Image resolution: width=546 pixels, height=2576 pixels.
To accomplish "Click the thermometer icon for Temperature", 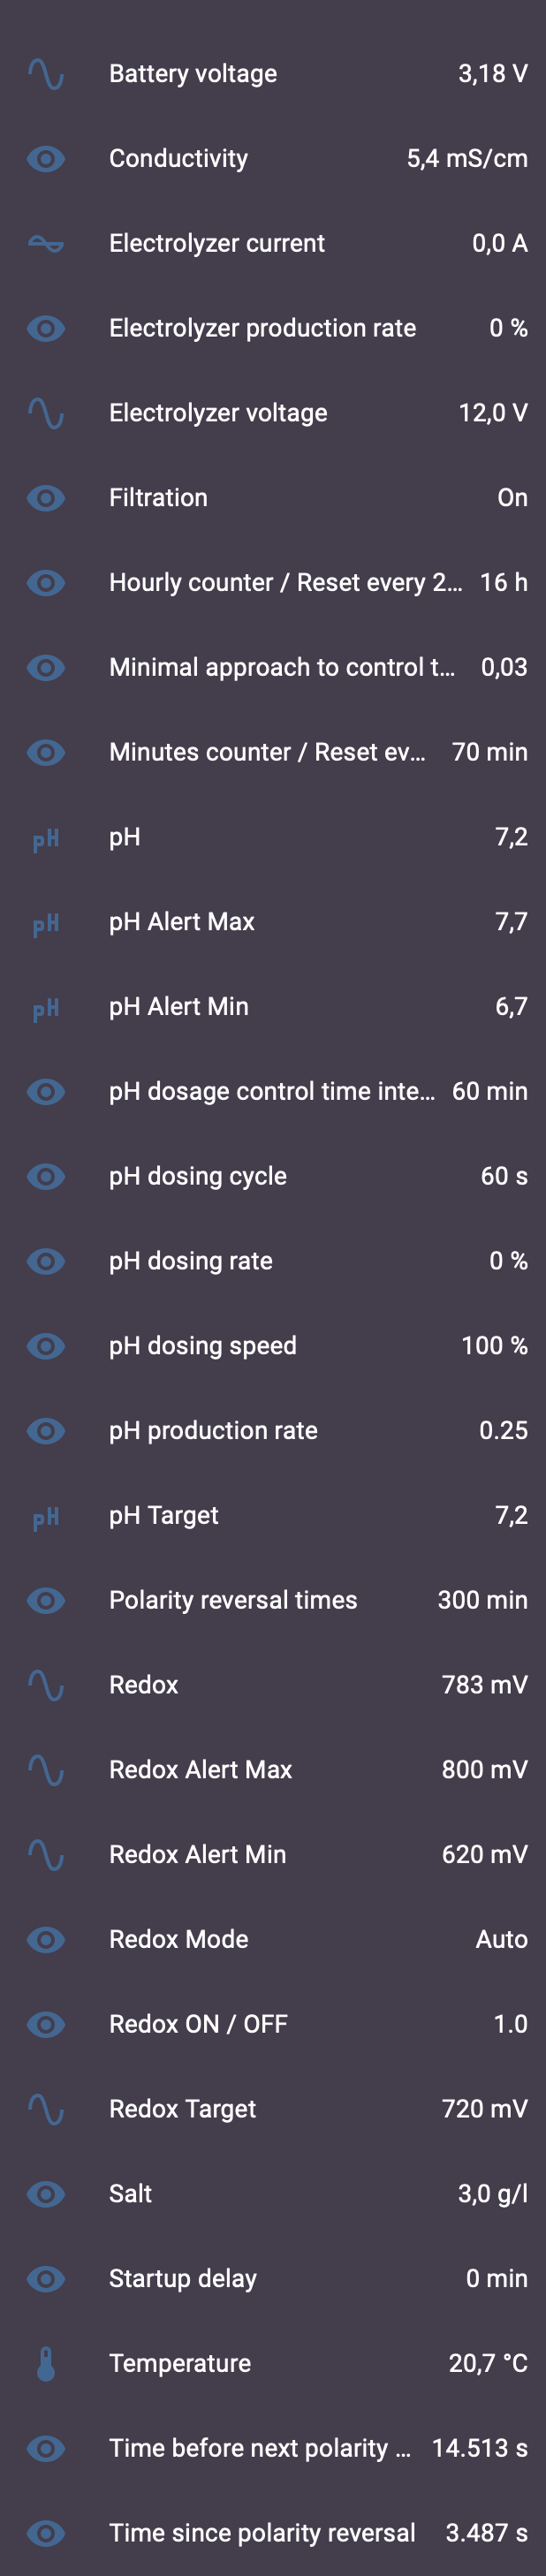I will tap(46, 2364).
